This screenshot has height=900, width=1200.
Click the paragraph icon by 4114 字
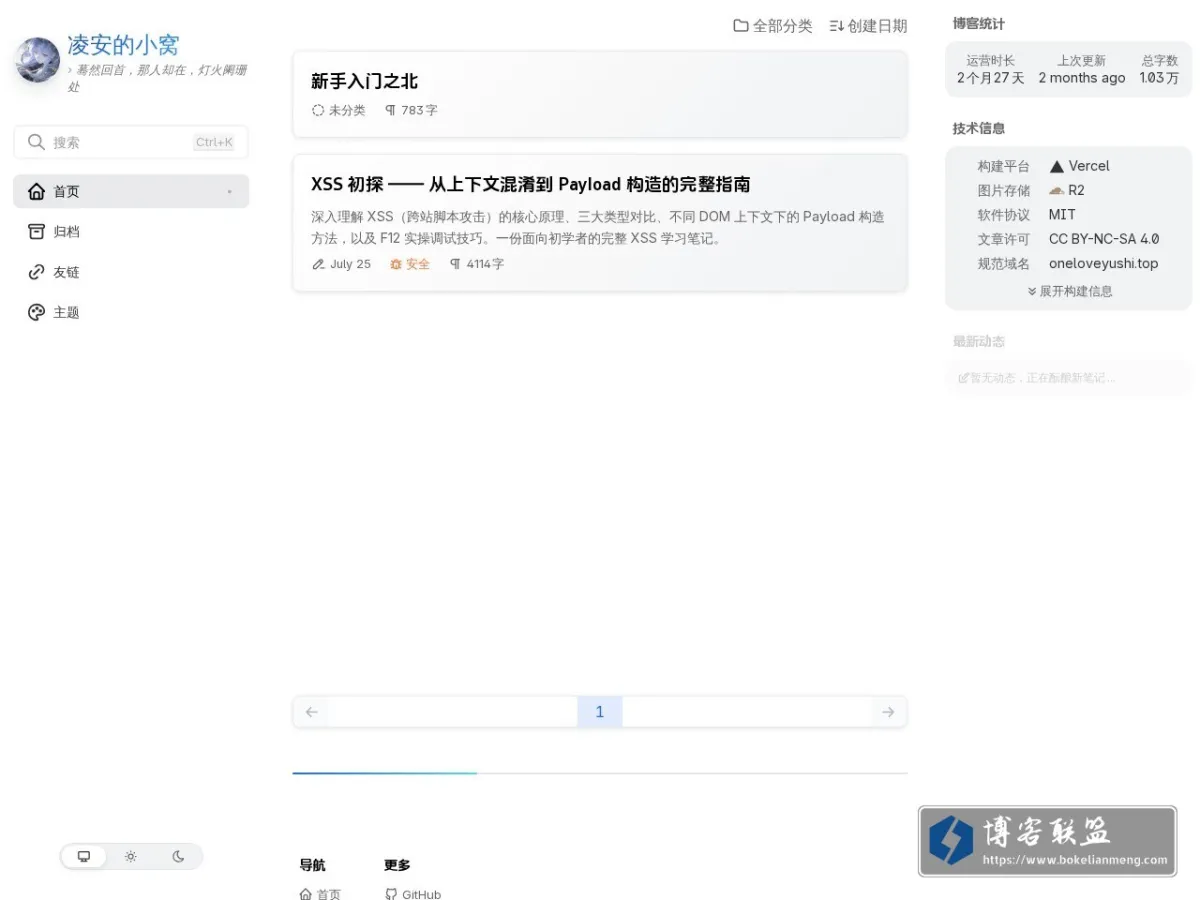pos(455,264)
